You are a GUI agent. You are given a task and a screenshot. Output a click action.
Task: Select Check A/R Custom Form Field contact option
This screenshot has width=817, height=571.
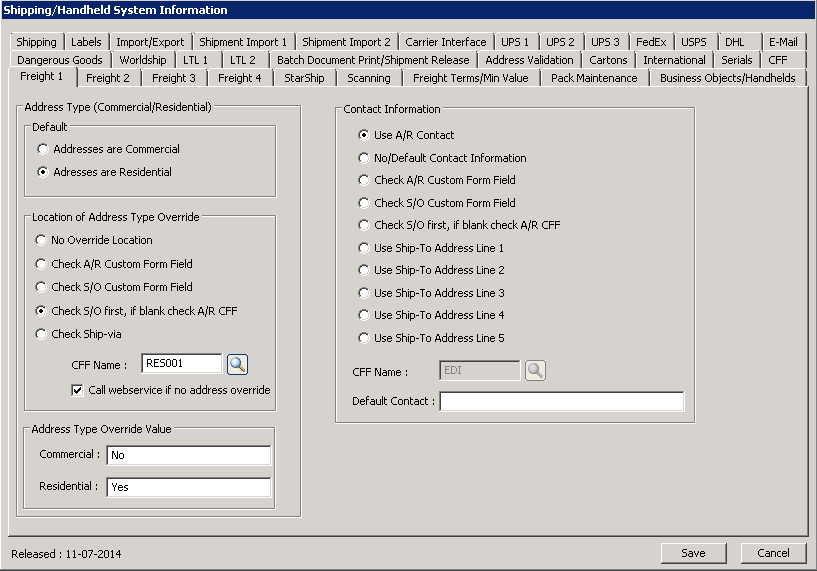coord(364,180)
